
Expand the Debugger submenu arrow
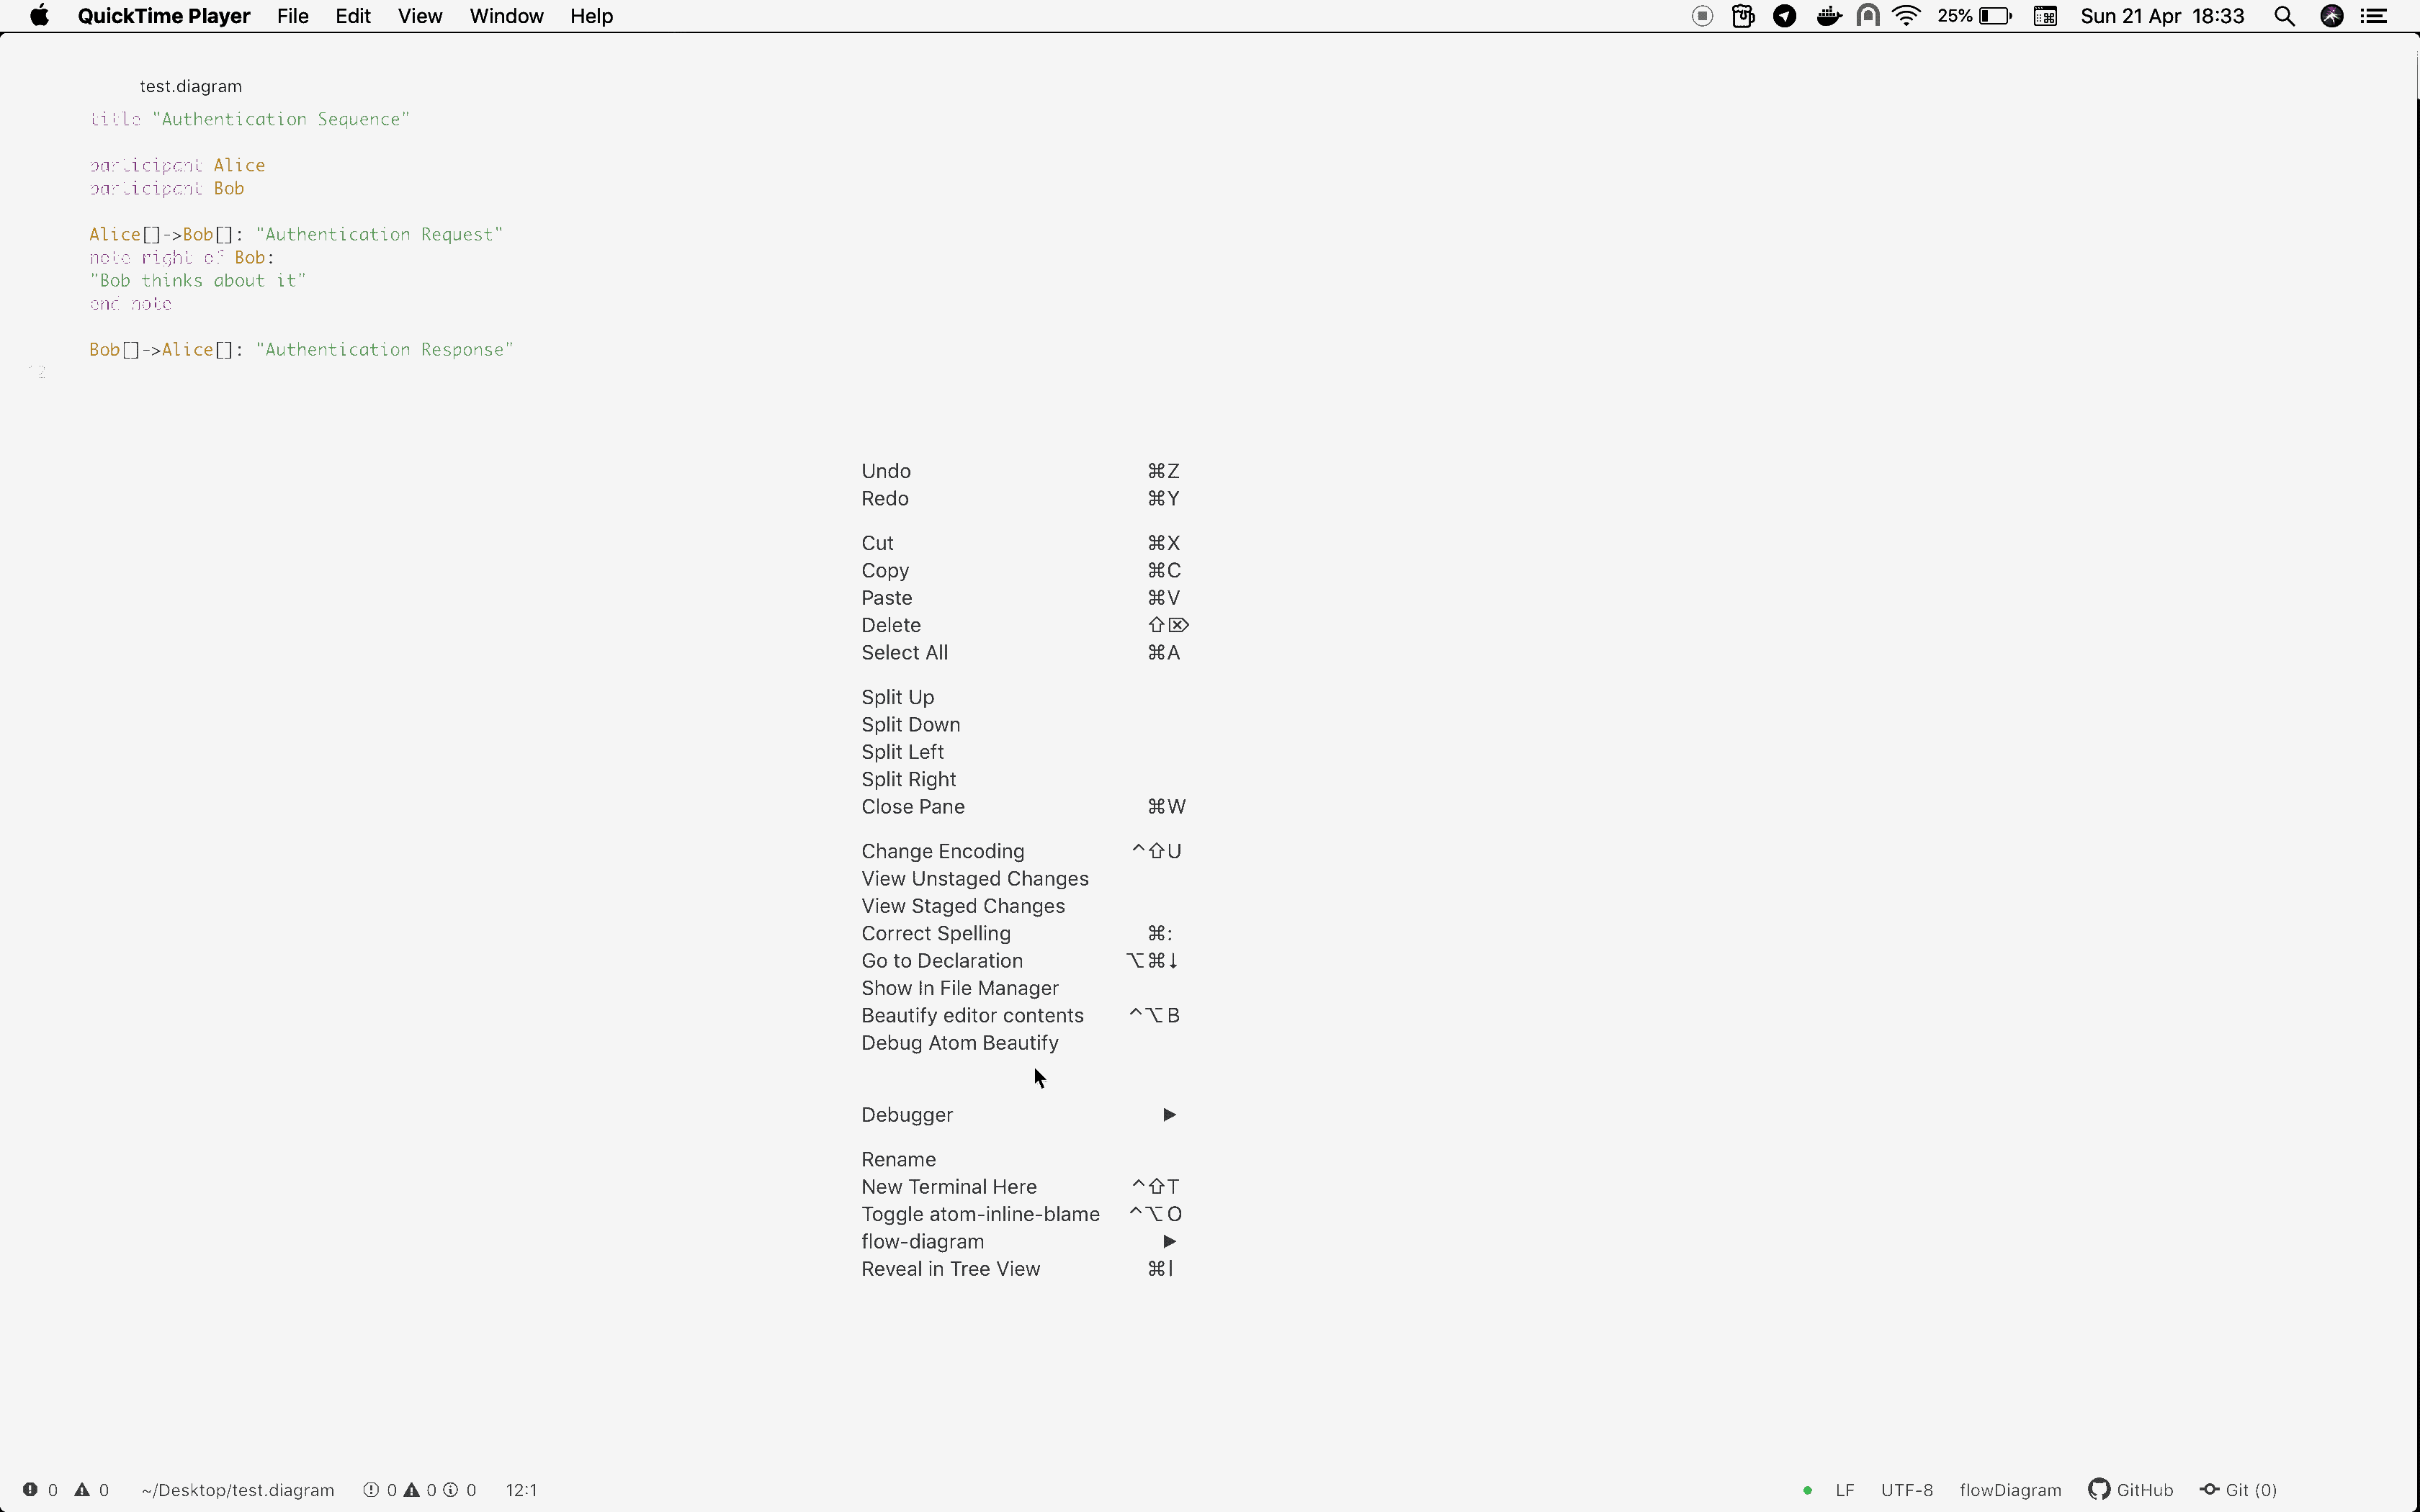(x=1169, y=1114)
